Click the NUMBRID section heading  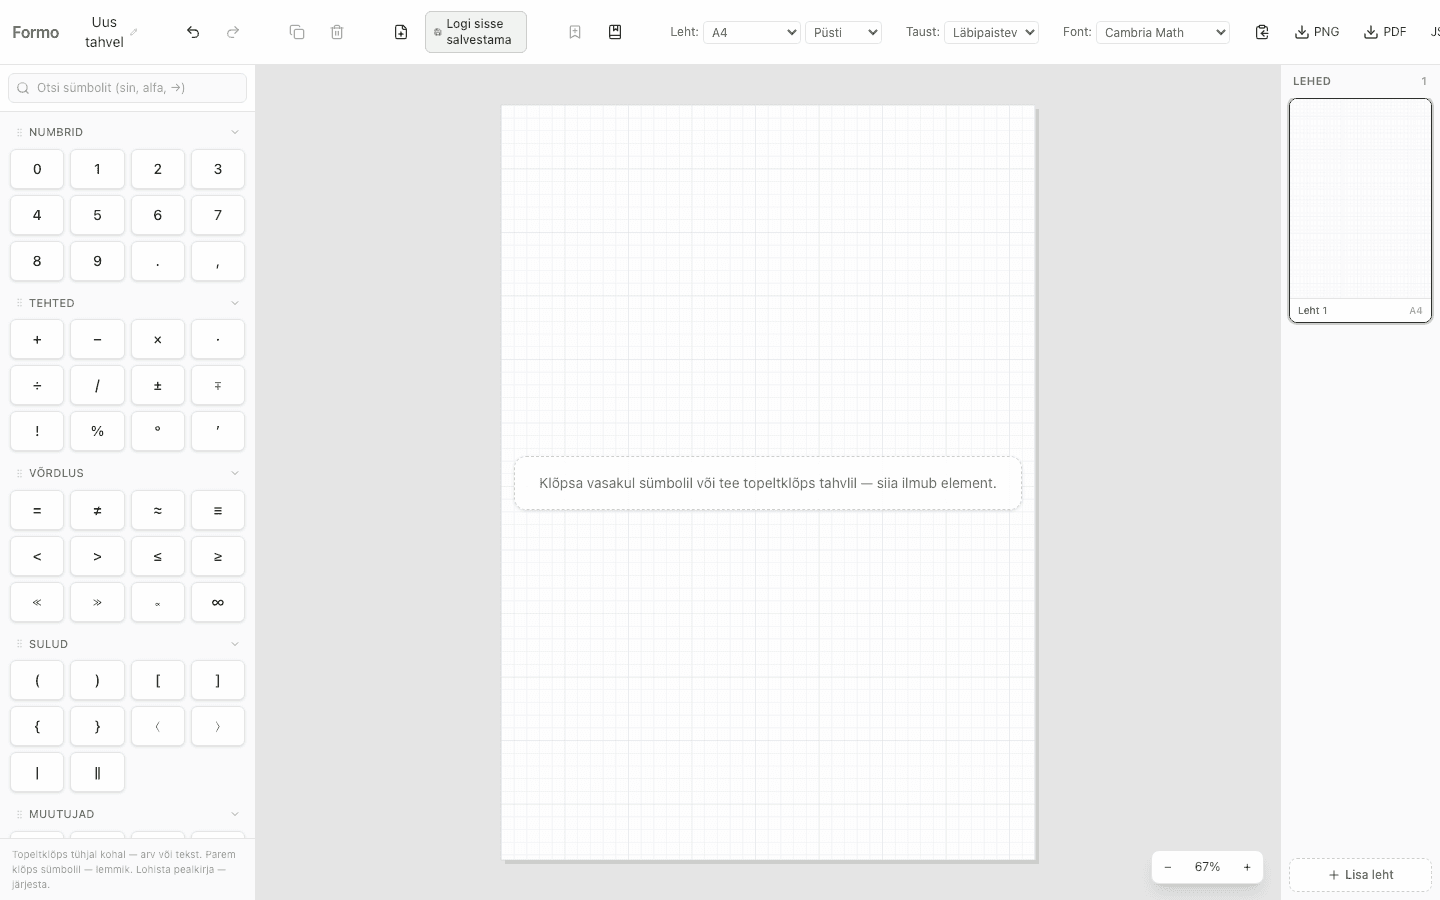56,132
